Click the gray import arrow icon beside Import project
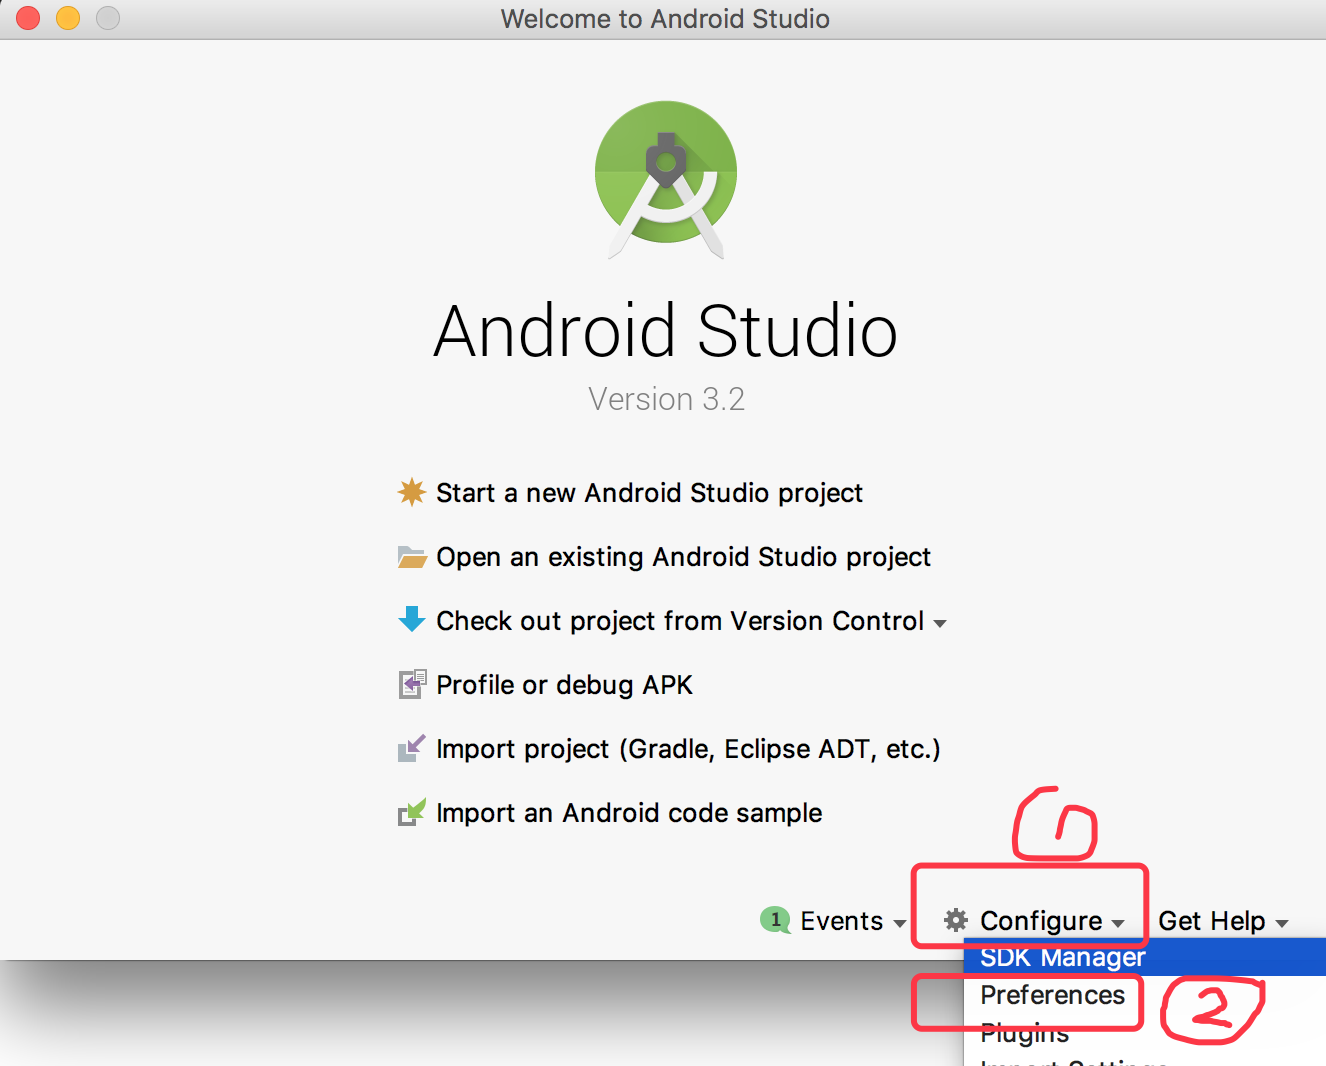 coord(412,748)
